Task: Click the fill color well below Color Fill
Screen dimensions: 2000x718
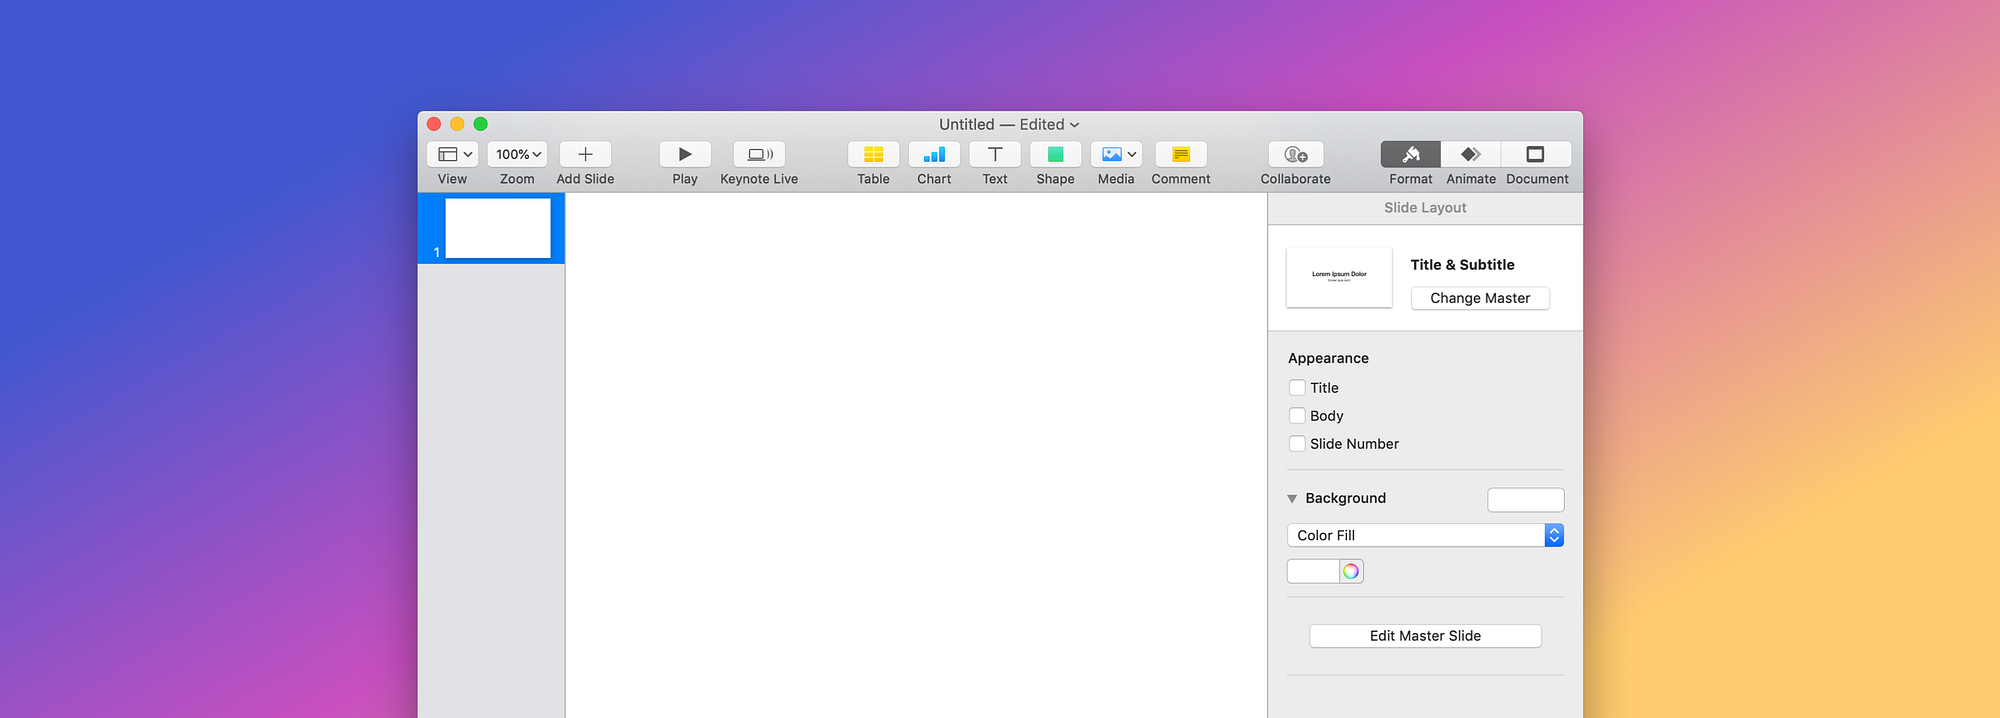Action: [1313, 571]
